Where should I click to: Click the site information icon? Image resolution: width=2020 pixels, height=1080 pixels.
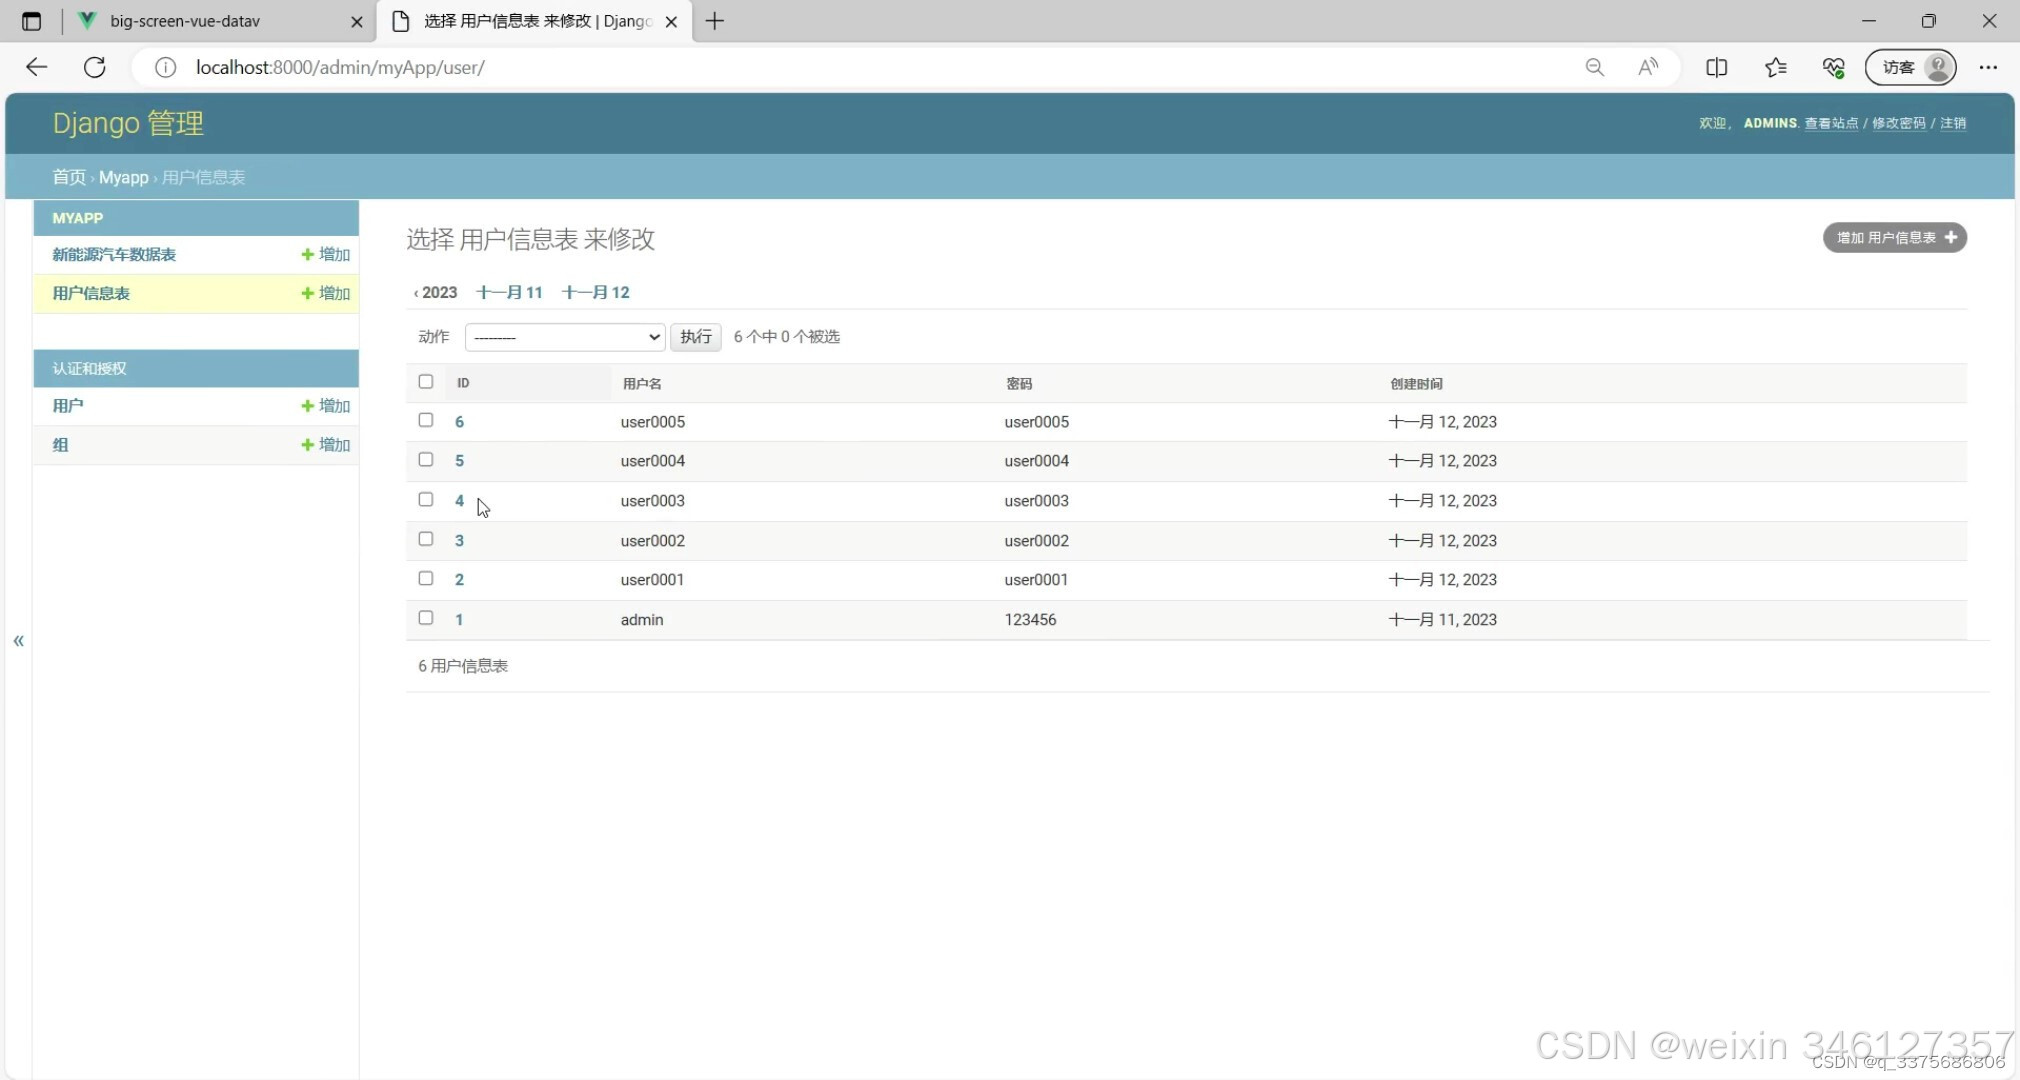[165, 67]
